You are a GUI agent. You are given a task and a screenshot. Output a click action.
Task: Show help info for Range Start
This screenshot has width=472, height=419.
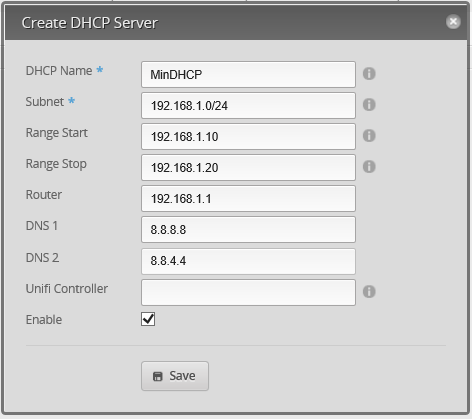point(369,136)
